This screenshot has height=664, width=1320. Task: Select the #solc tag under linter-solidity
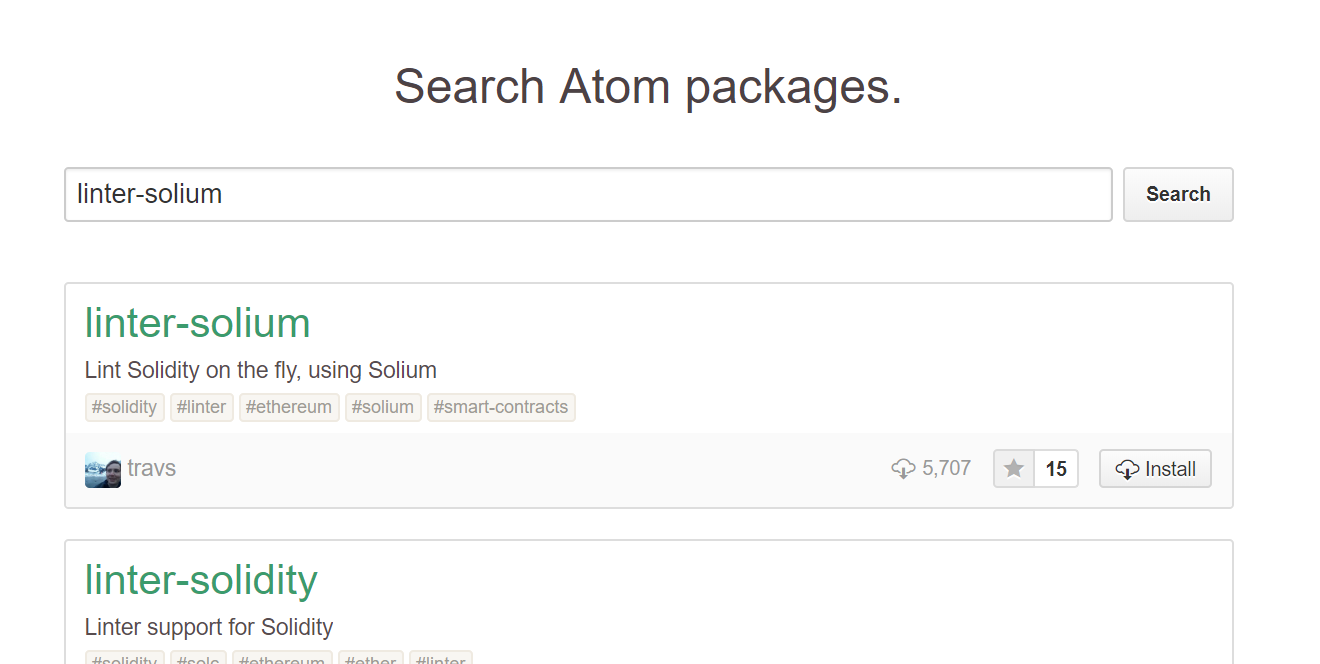click(198, 660)
